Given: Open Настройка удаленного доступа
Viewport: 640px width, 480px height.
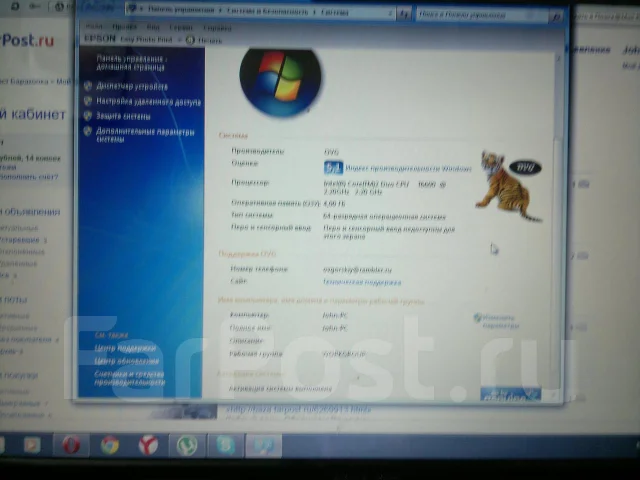Looking at the screenshot, I should [x=149, y=102].
